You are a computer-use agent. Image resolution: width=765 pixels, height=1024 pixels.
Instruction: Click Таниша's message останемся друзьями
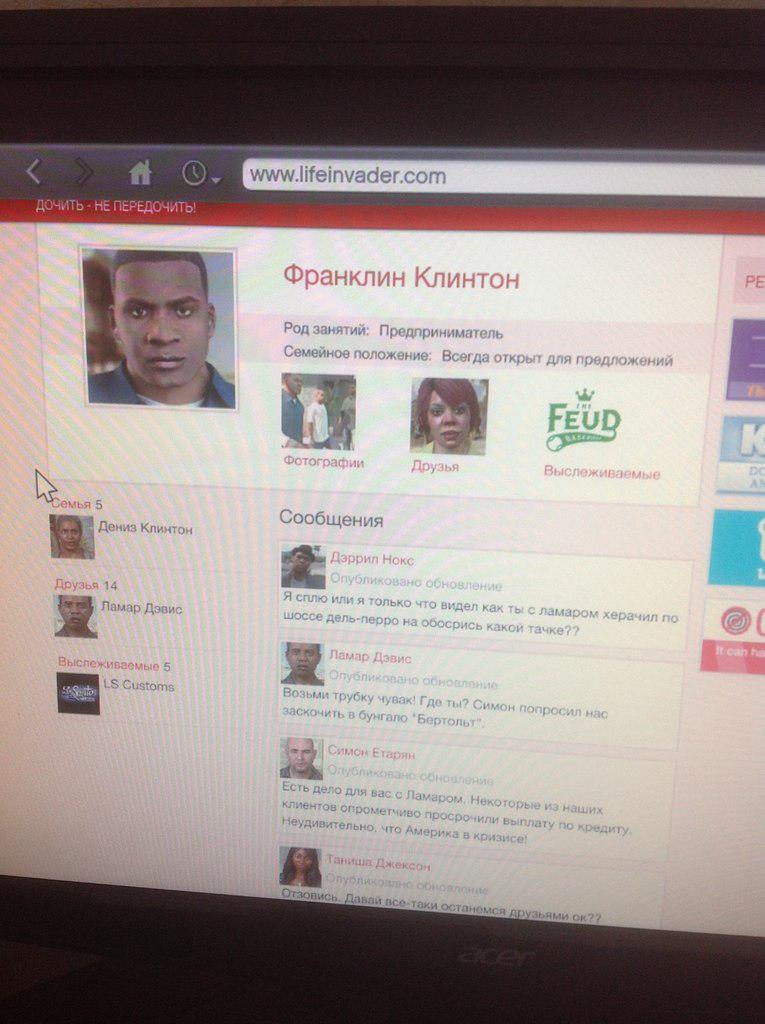click(x=441, y=906)
